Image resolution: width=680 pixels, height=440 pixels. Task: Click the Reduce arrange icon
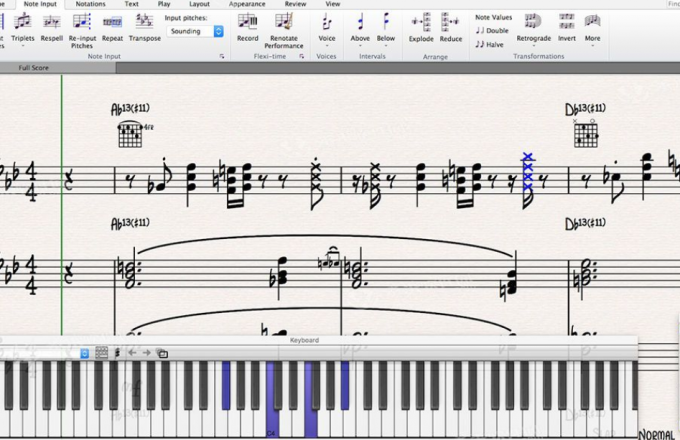pos(451,21)
